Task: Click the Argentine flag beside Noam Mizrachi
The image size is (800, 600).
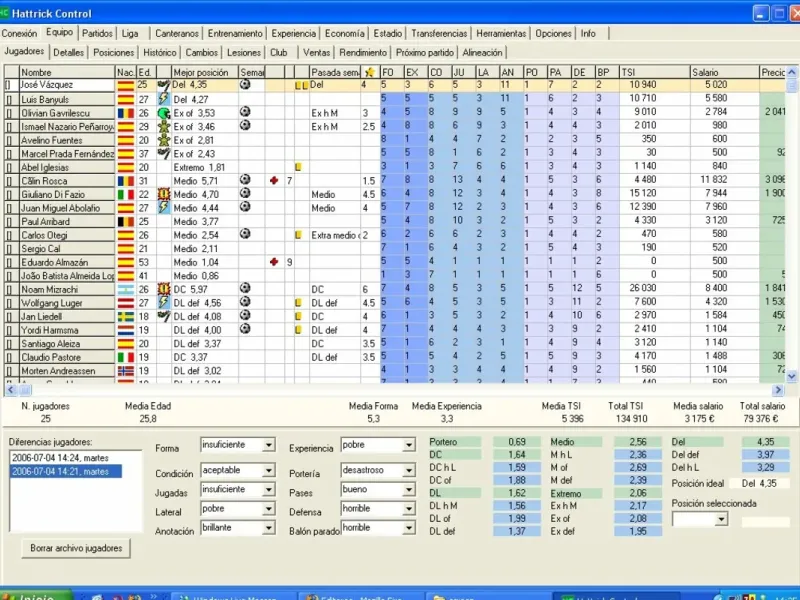Action: click(126, 289)
